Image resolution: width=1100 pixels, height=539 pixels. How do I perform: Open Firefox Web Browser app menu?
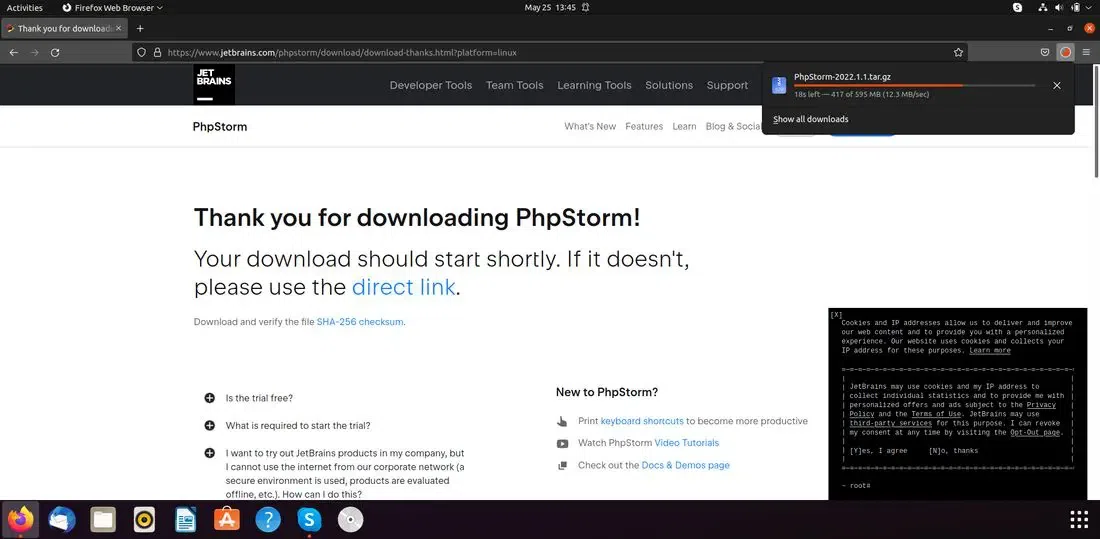click(112, 8)
